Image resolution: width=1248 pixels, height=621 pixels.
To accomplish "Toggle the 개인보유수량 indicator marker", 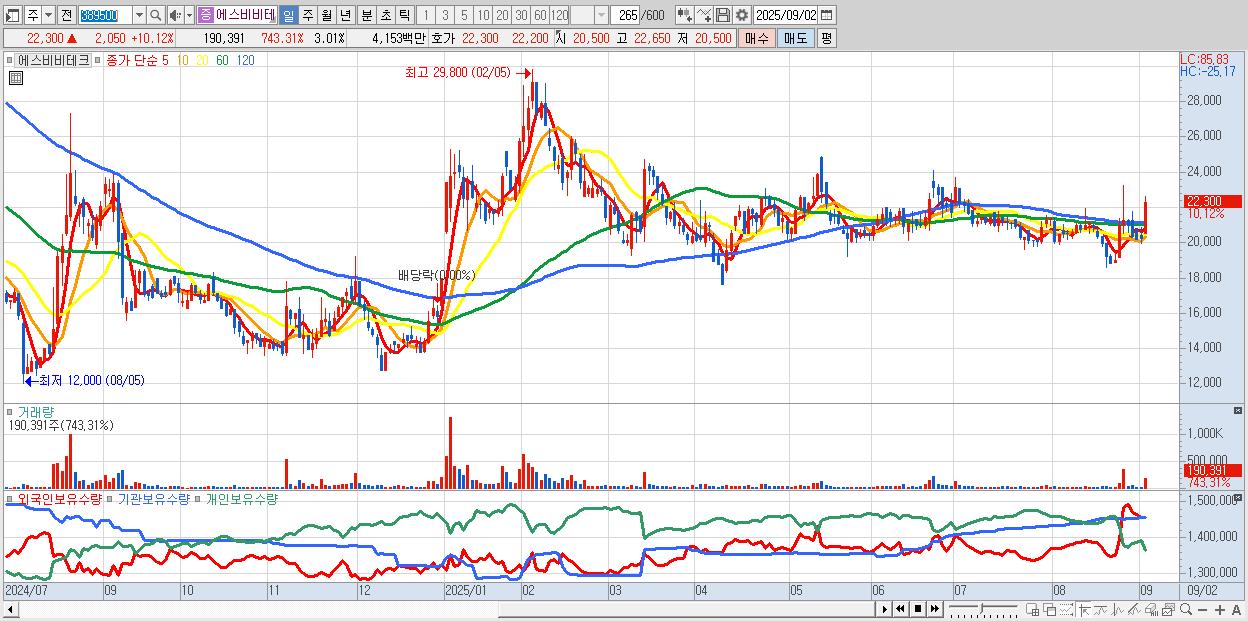I will [x=198, y=498].
